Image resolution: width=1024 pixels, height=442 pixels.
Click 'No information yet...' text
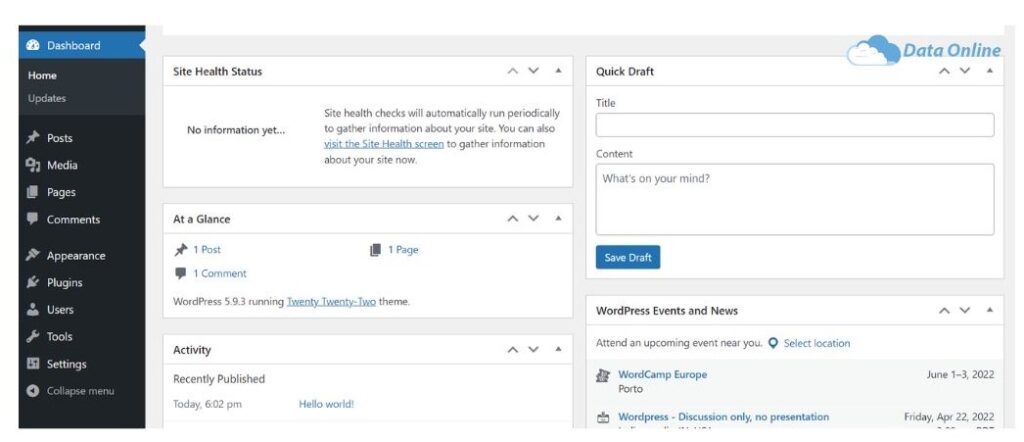pyautogui.click(x=236, y=130)
